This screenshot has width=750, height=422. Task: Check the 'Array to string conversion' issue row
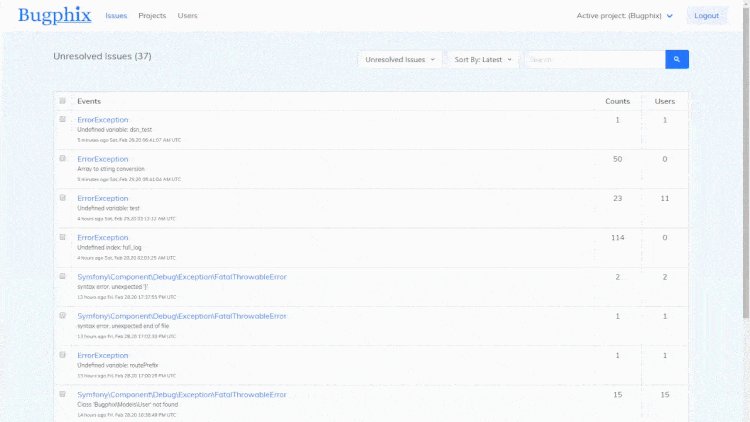click(62, 158)
